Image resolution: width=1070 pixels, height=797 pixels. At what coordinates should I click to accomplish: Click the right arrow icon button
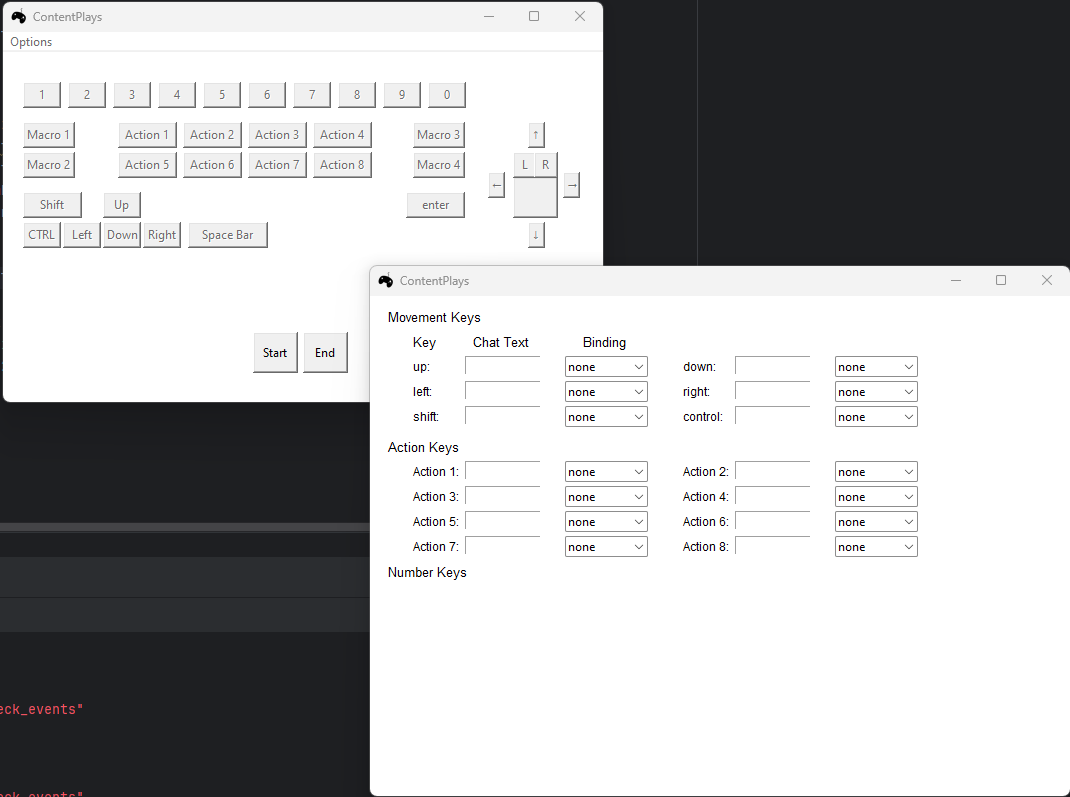pyautogui.click(x=572, y=185)
